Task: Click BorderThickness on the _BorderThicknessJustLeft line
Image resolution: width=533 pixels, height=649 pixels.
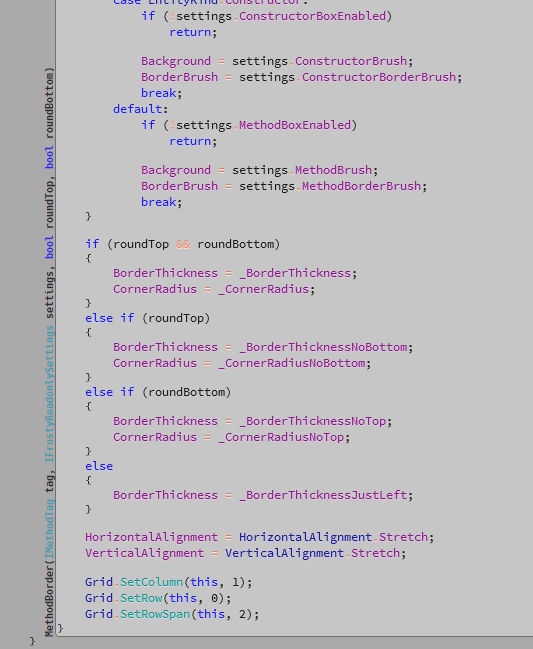Action: coord(166,495)
